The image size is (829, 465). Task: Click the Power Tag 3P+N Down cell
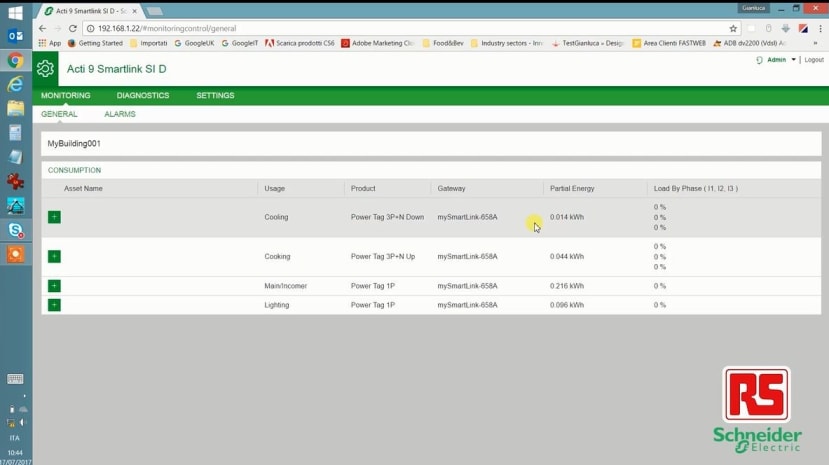387,217
